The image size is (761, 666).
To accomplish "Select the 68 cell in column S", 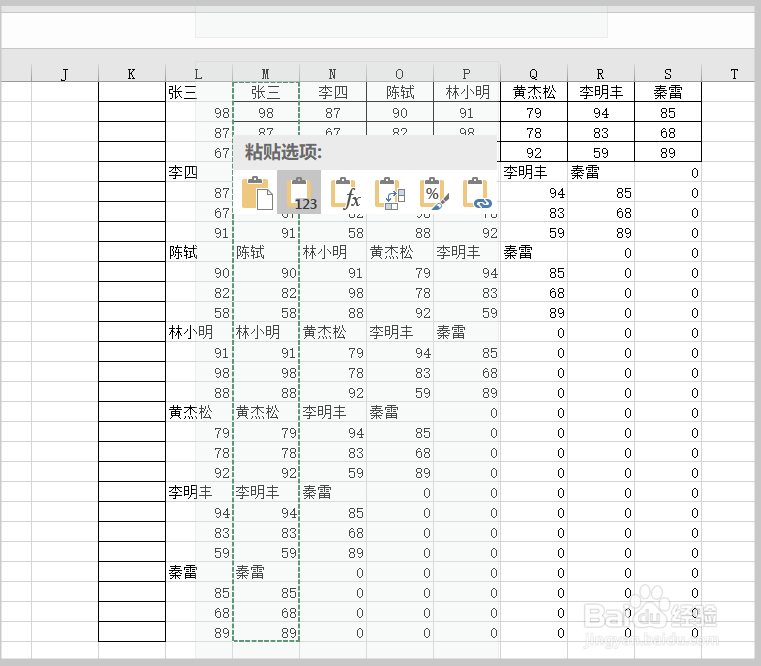I will 668,132.
